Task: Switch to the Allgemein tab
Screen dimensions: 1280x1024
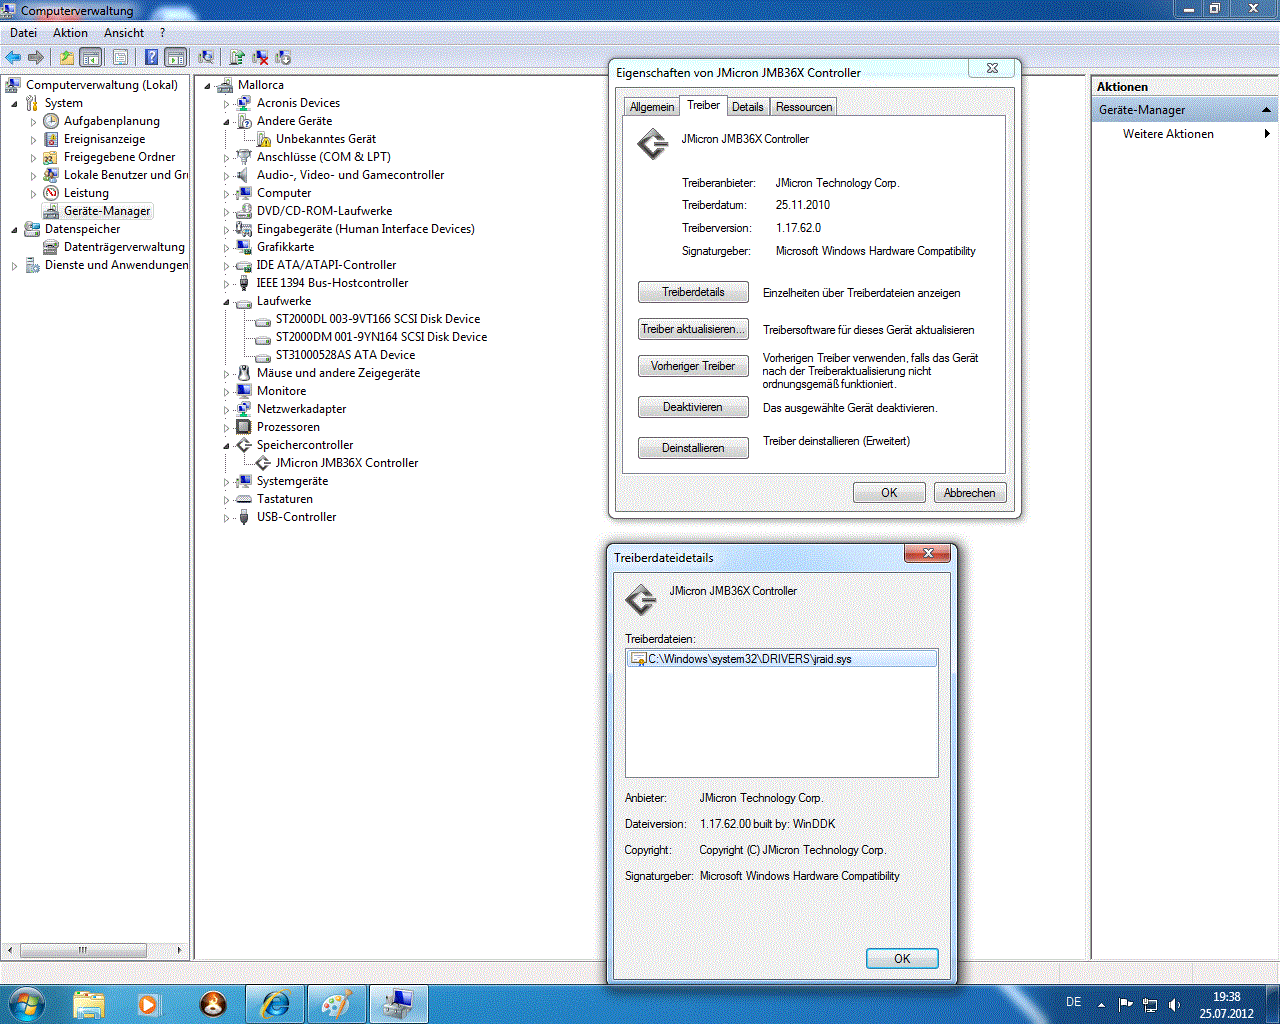Action: pyautogui.click(x=652, y=107)
